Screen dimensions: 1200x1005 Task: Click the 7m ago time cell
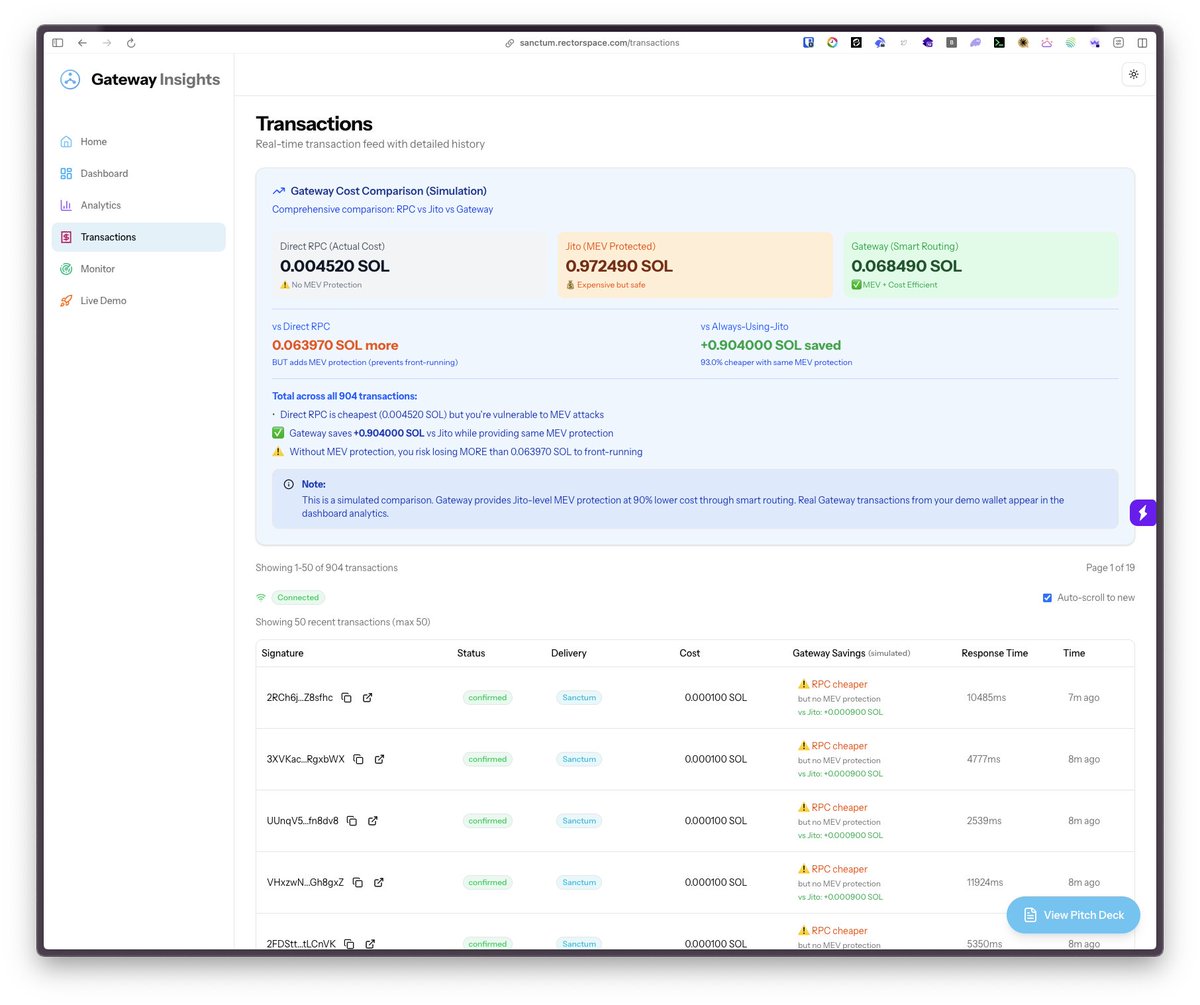[x=1083, y=698]
